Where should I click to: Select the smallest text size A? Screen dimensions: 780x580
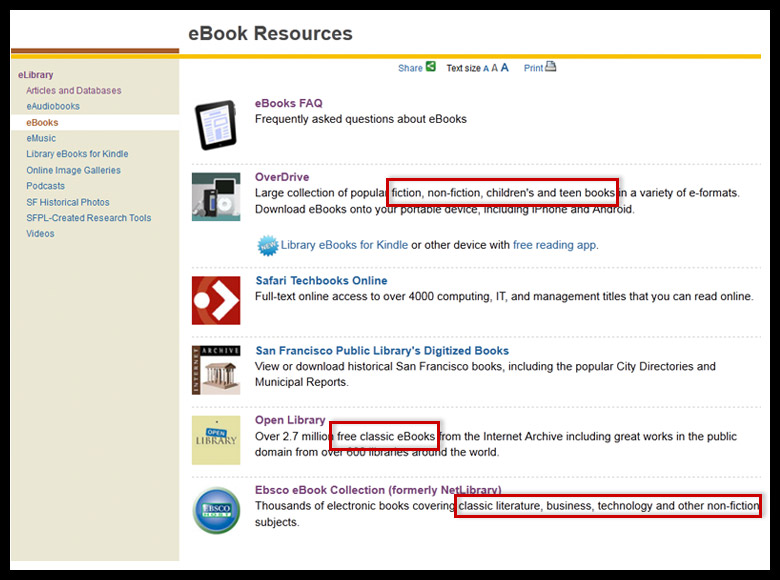[x=486, y=69]
